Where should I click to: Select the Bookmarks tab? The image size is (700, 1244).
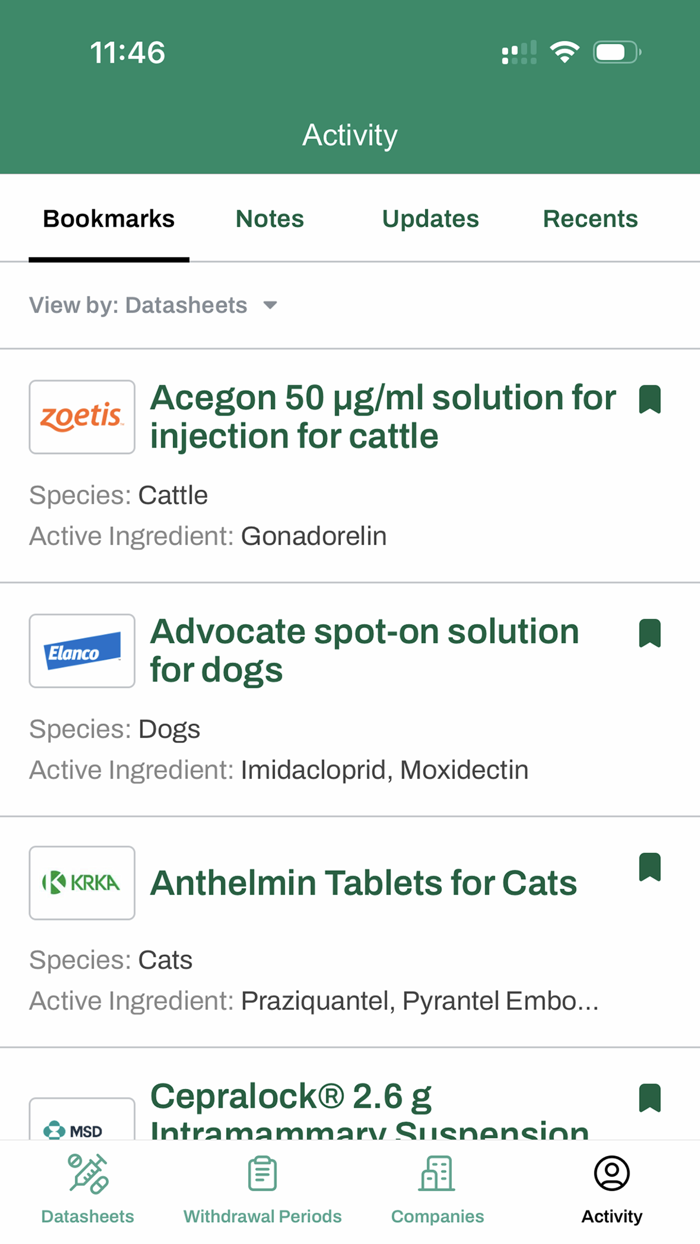109,219
